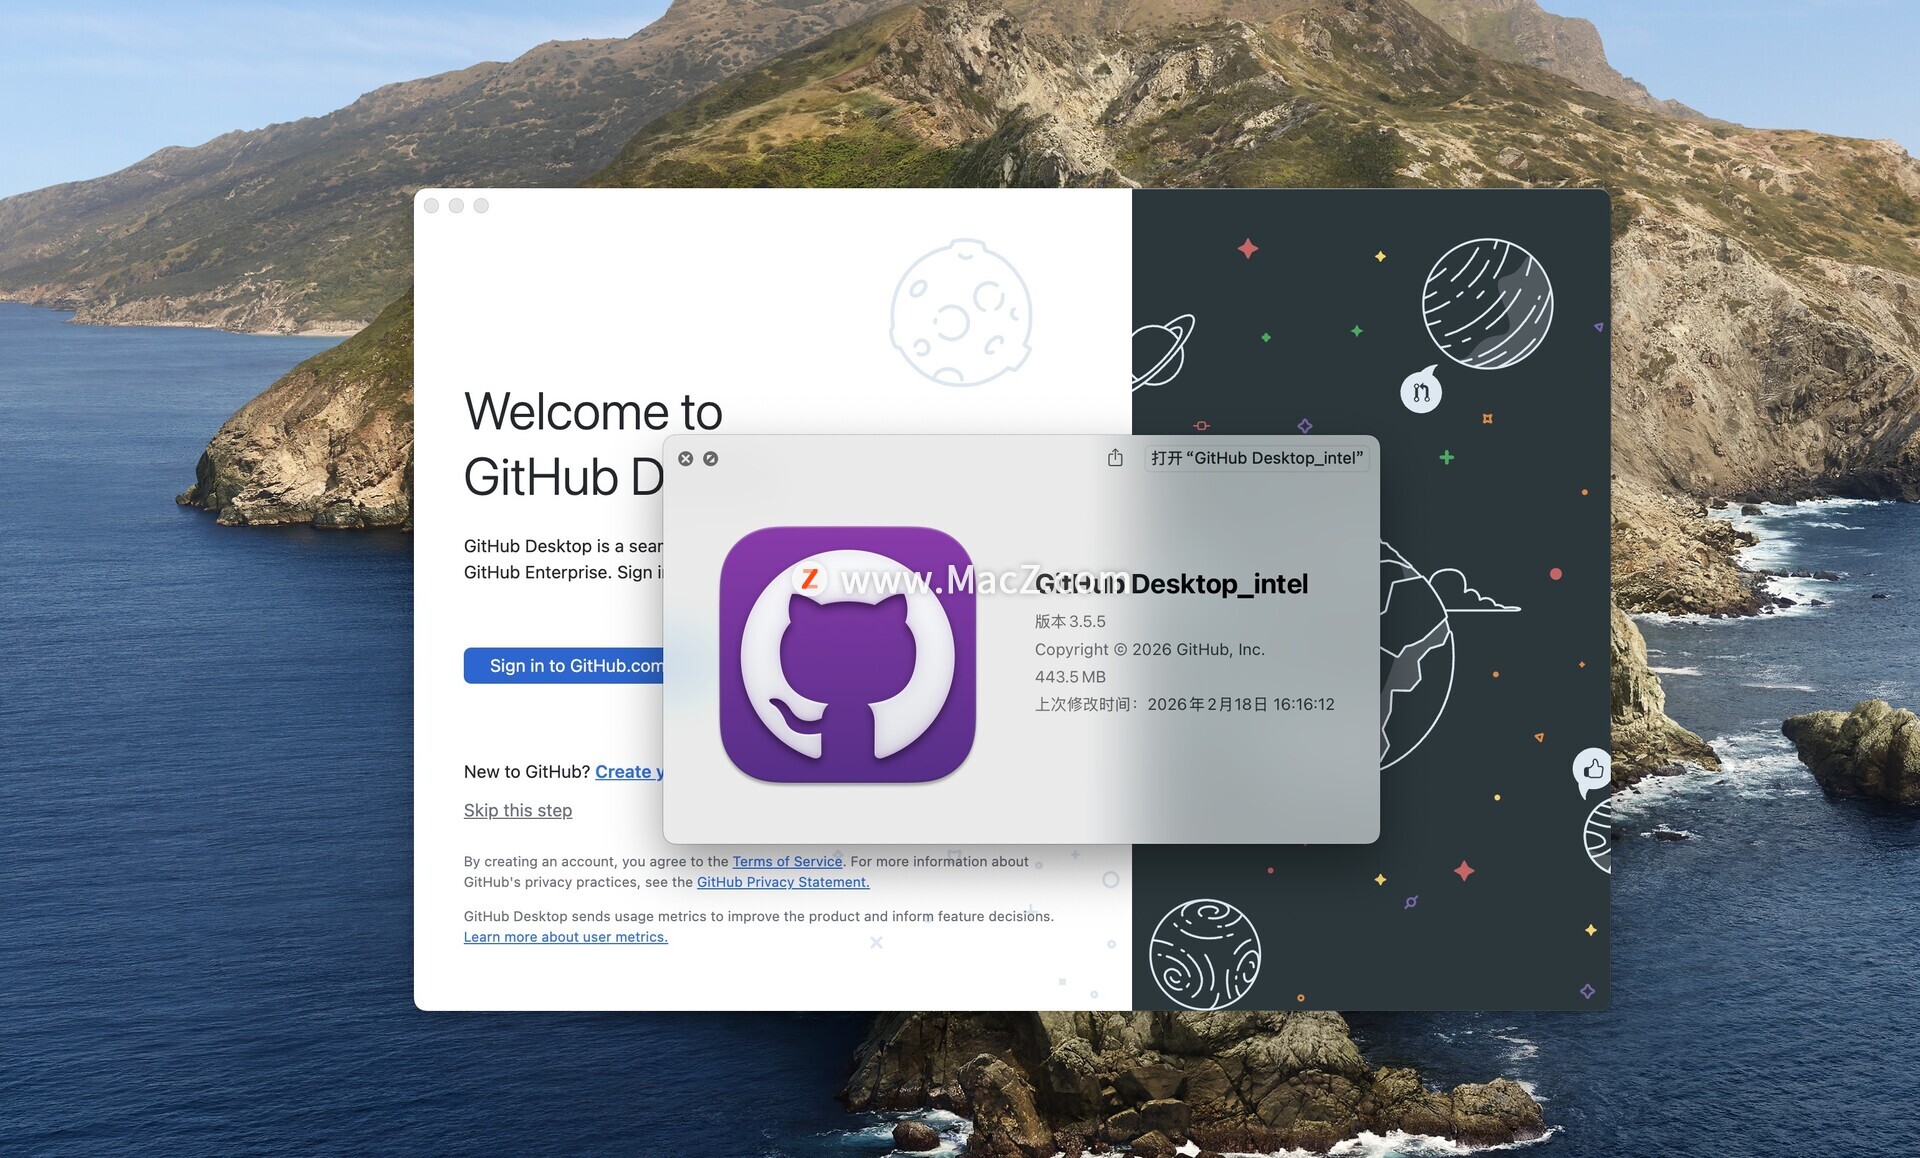Click the ringed Saturn planet illustration
This screenshot has width=1920, height=1158.
coord(1161,351)
